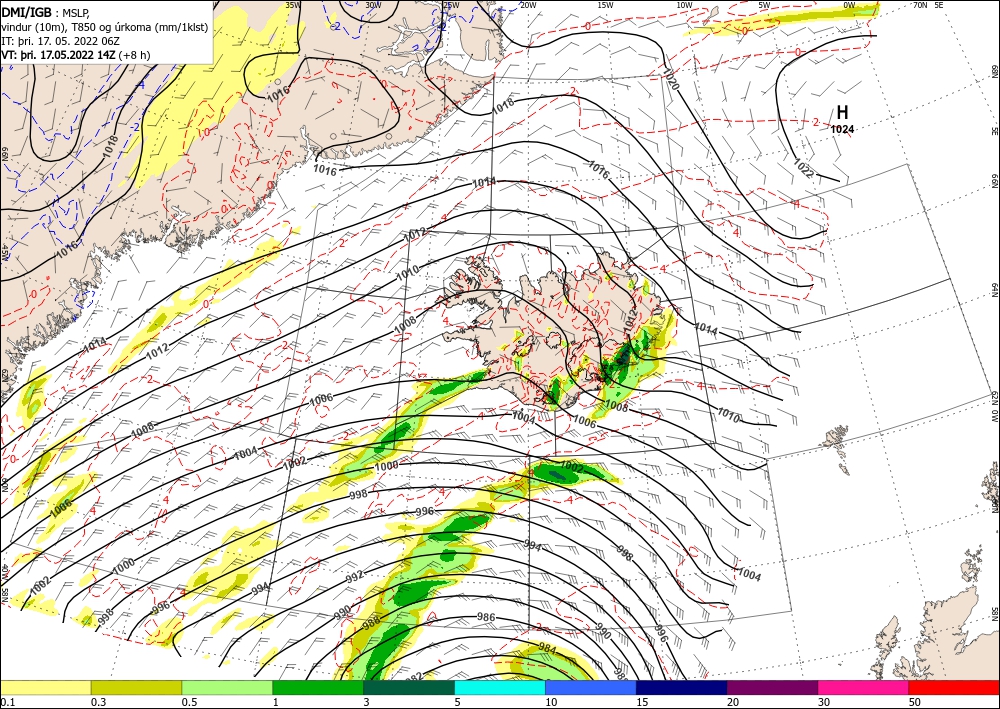This screenshot has width=1000, height=709.
Task: Click the '20' legend scale value
Action: [733, 702]
